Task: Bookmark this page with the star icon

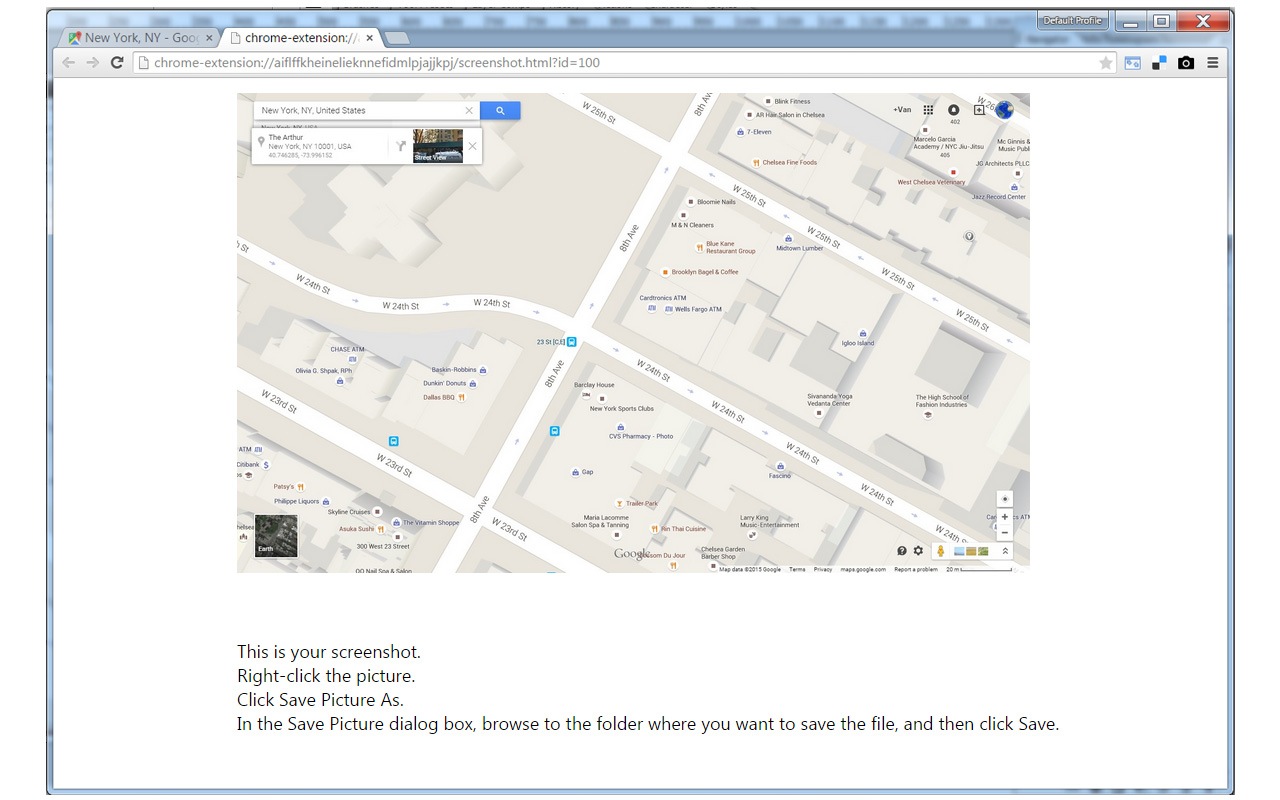Action: [1105, 63]
